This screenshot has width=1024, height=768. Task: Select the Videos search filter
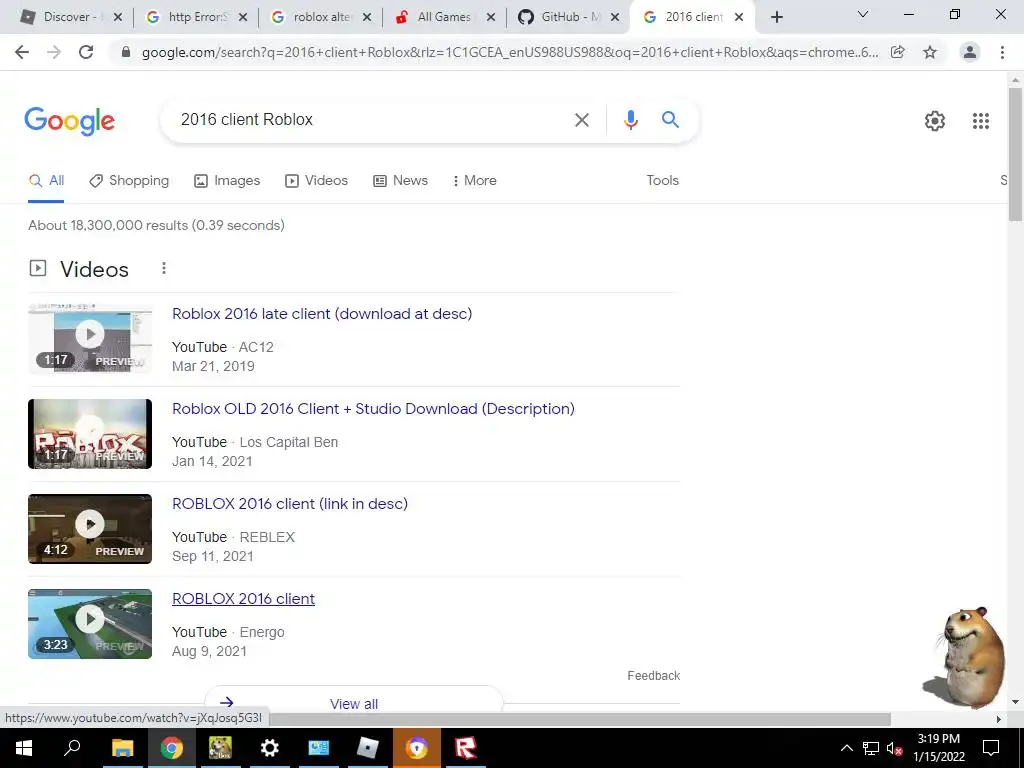tap(317, 181)
